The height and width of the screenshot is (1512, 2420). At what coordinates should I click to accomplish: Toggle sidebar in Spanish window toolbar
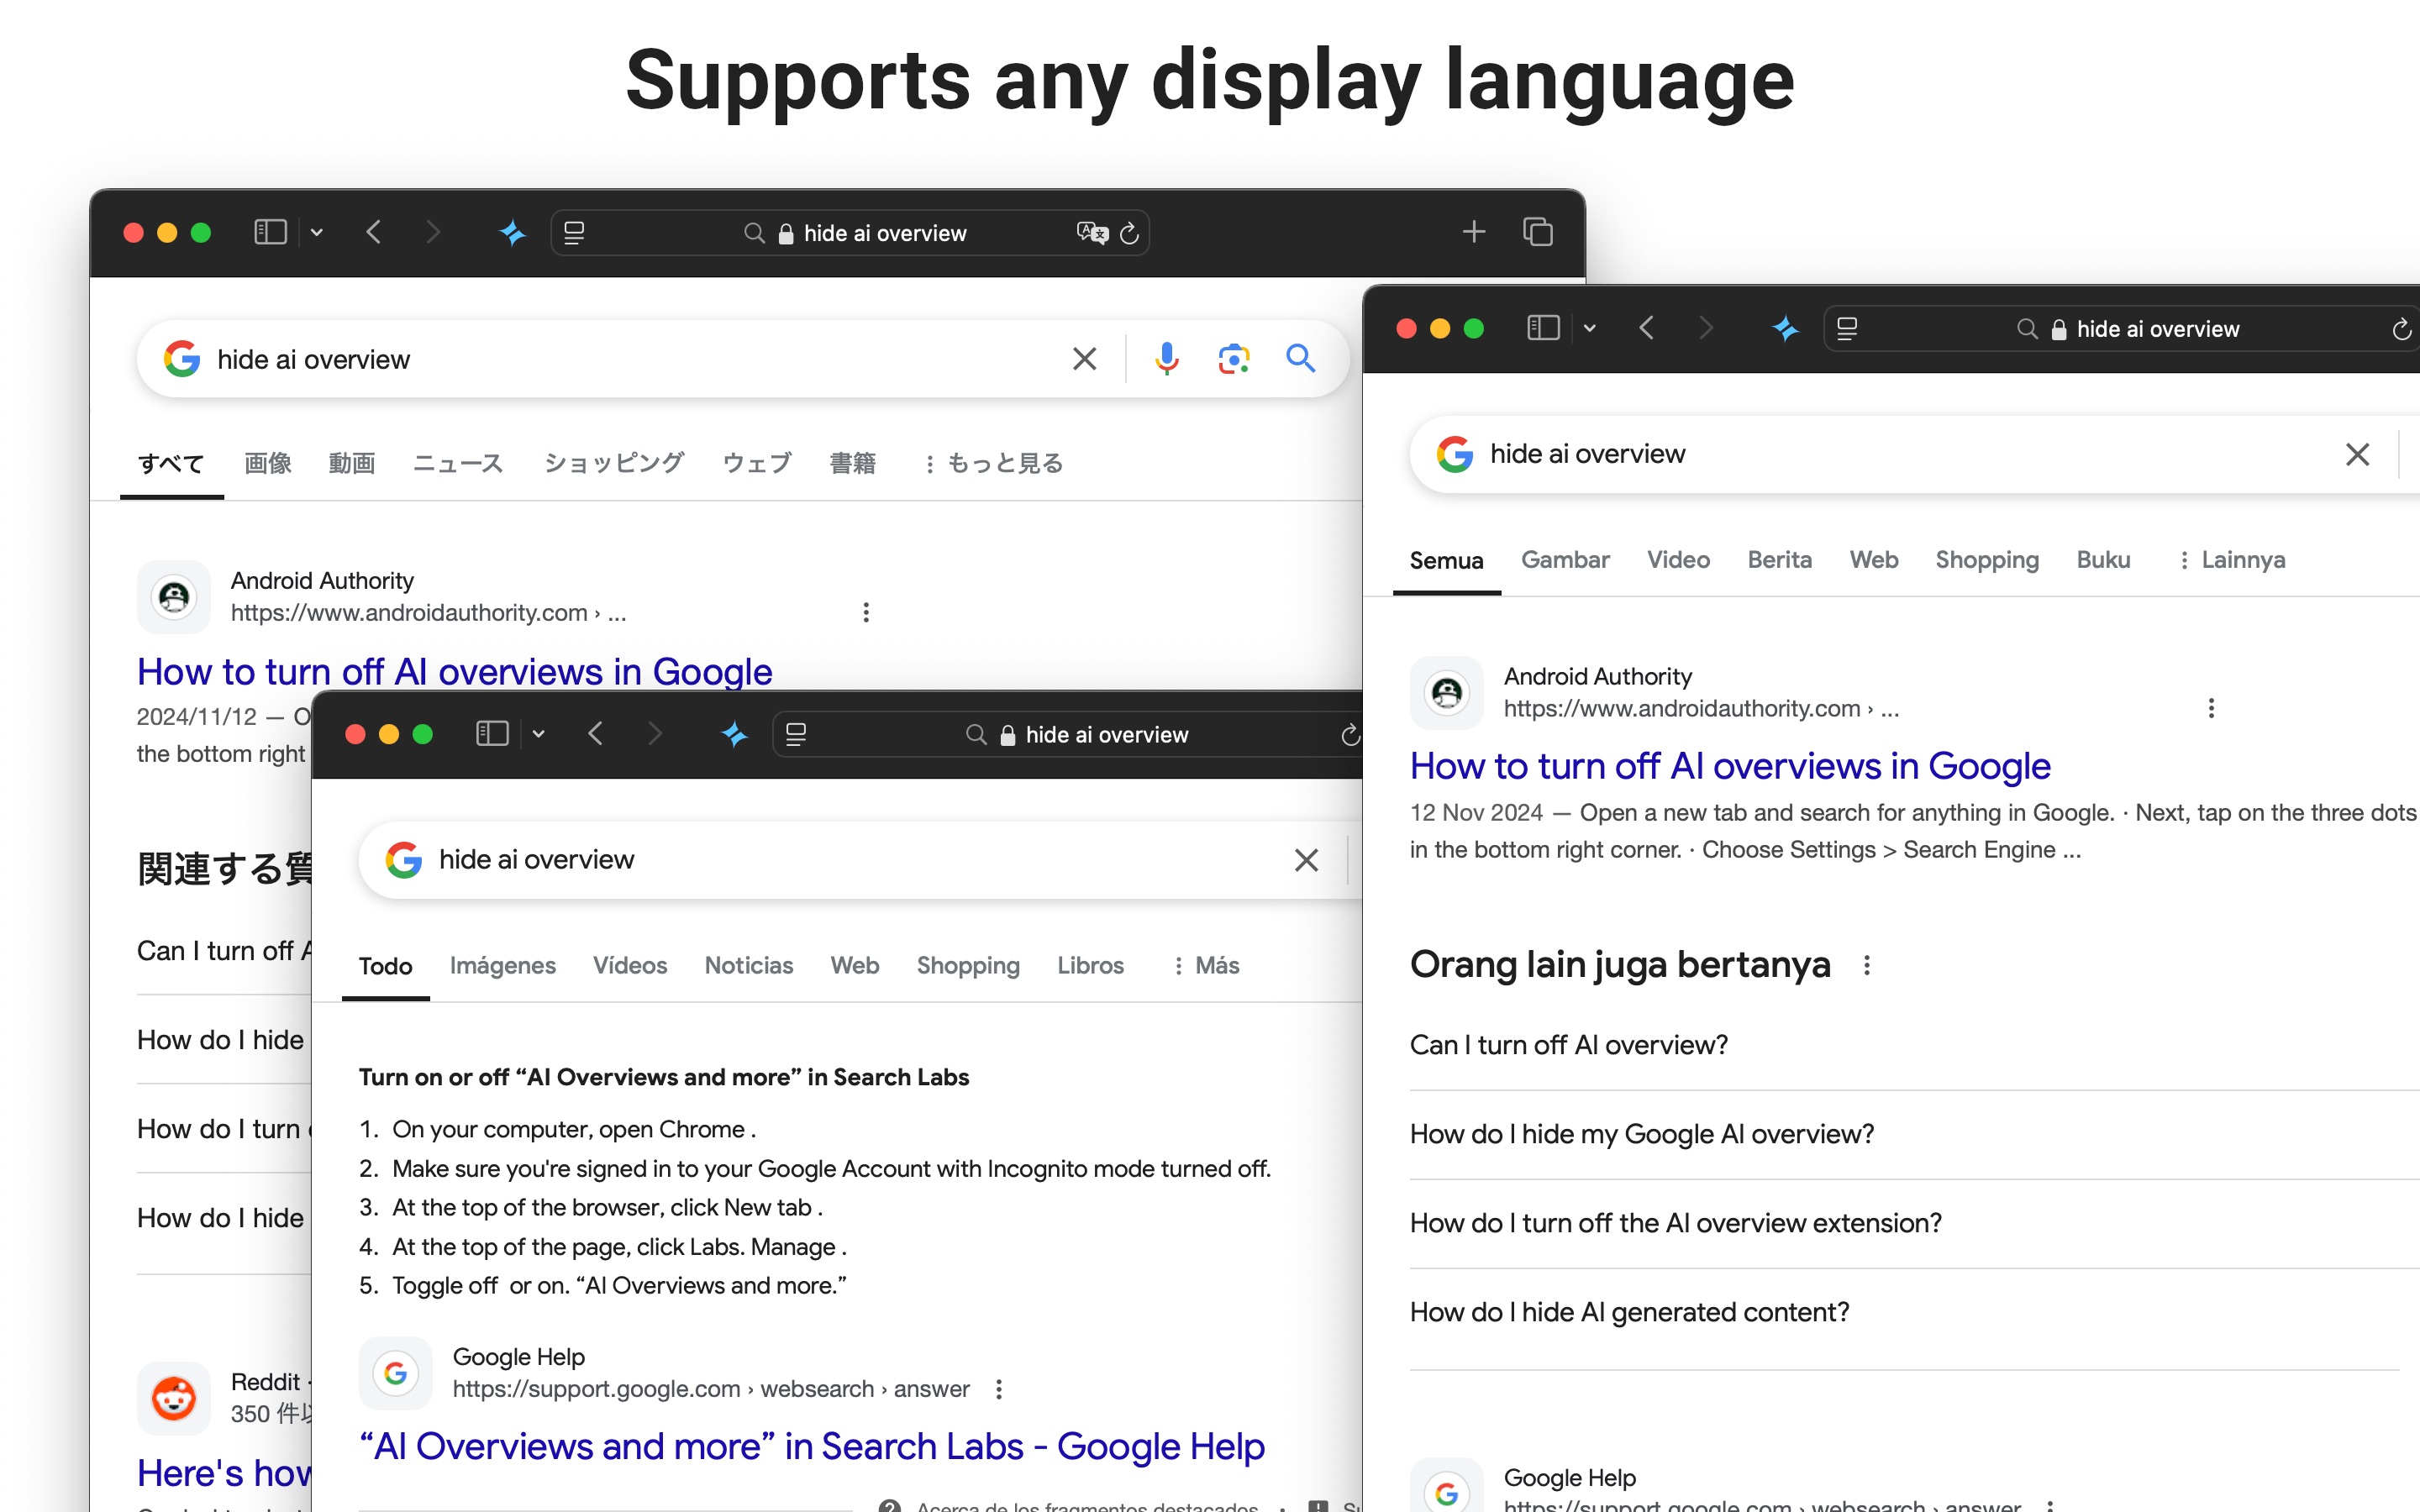[x=492, y=734]
